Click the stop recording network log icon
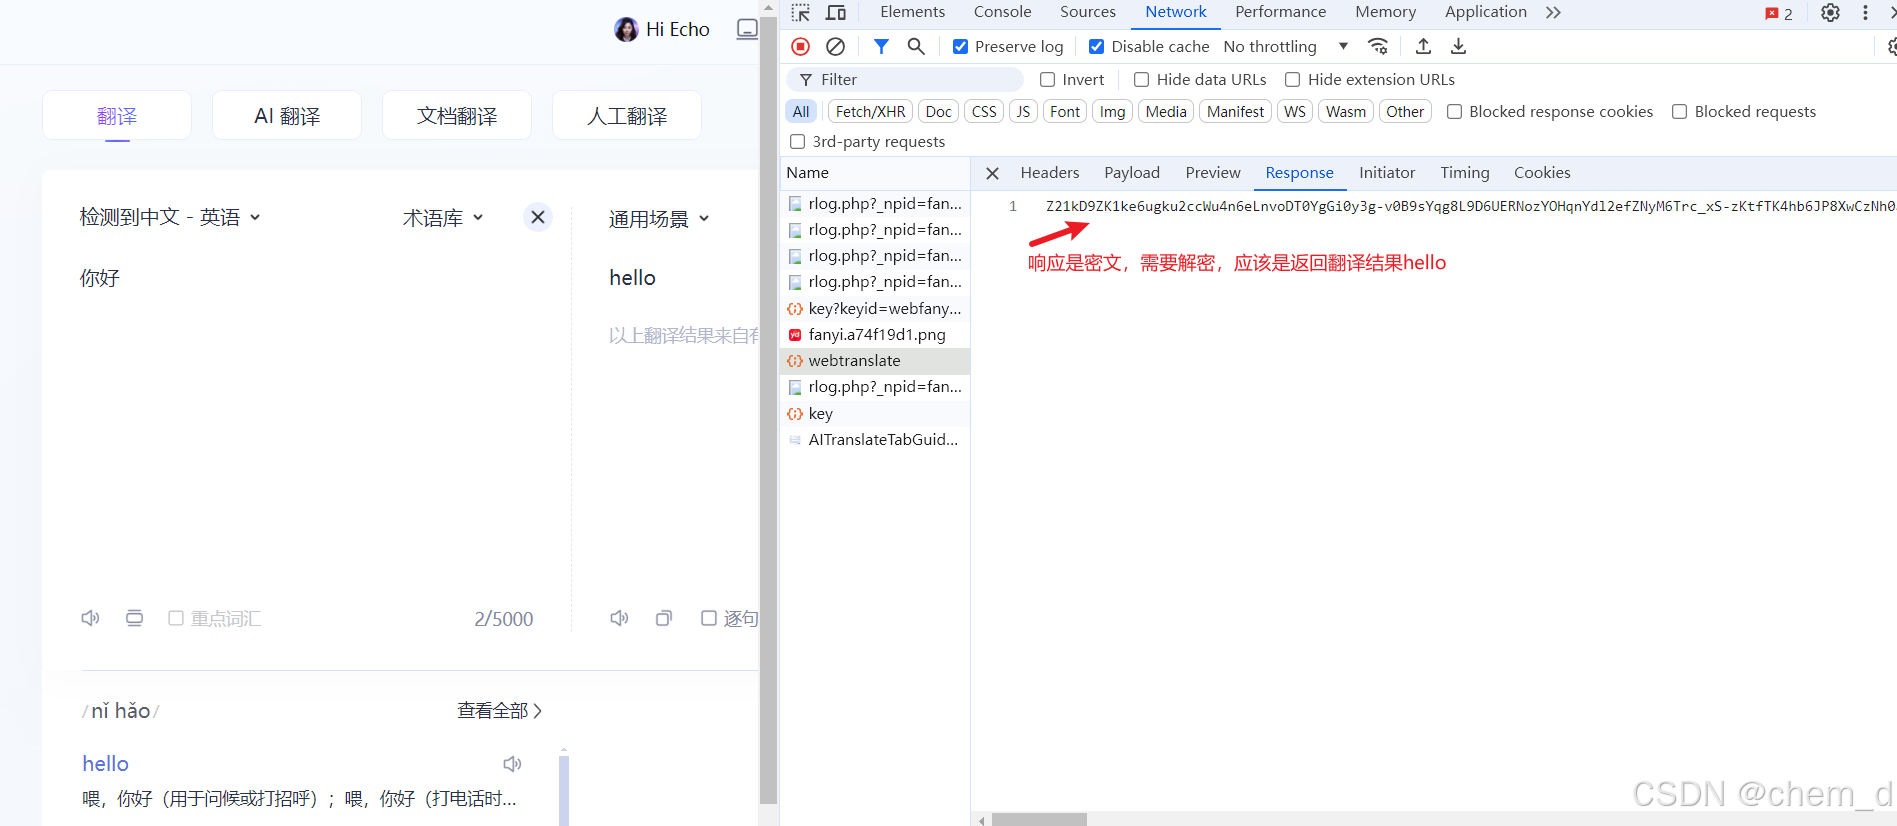 [x=800, y=46]
